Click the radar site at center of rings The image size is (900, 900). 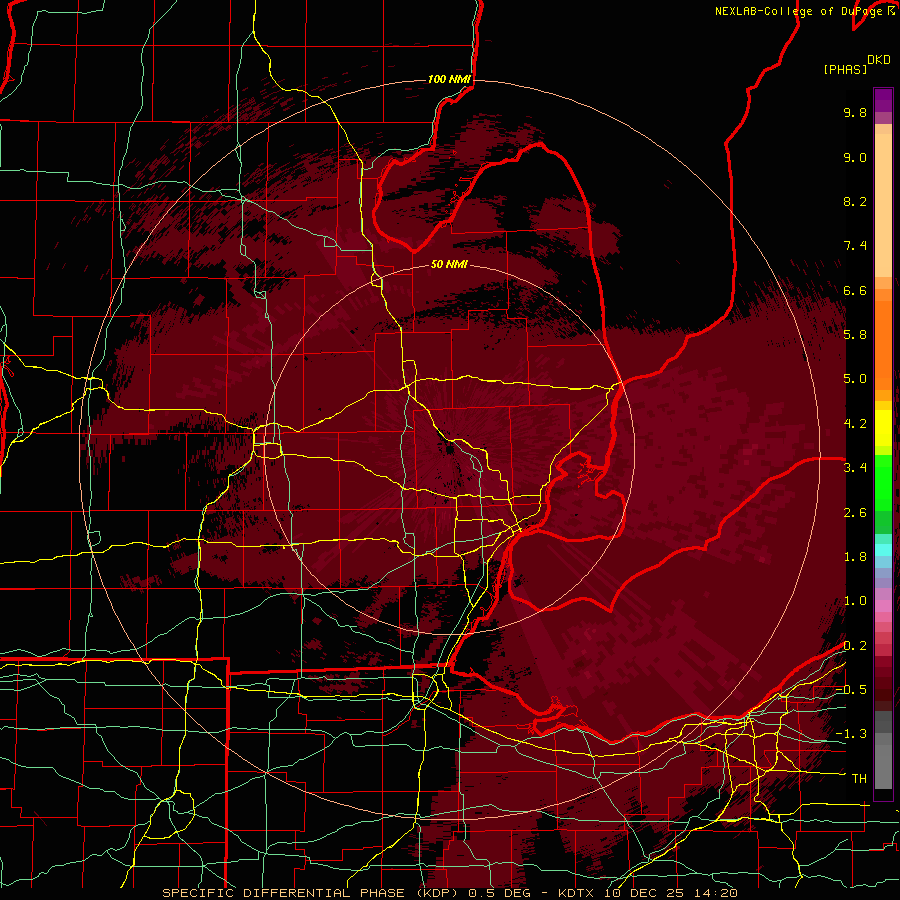(449, 449)
